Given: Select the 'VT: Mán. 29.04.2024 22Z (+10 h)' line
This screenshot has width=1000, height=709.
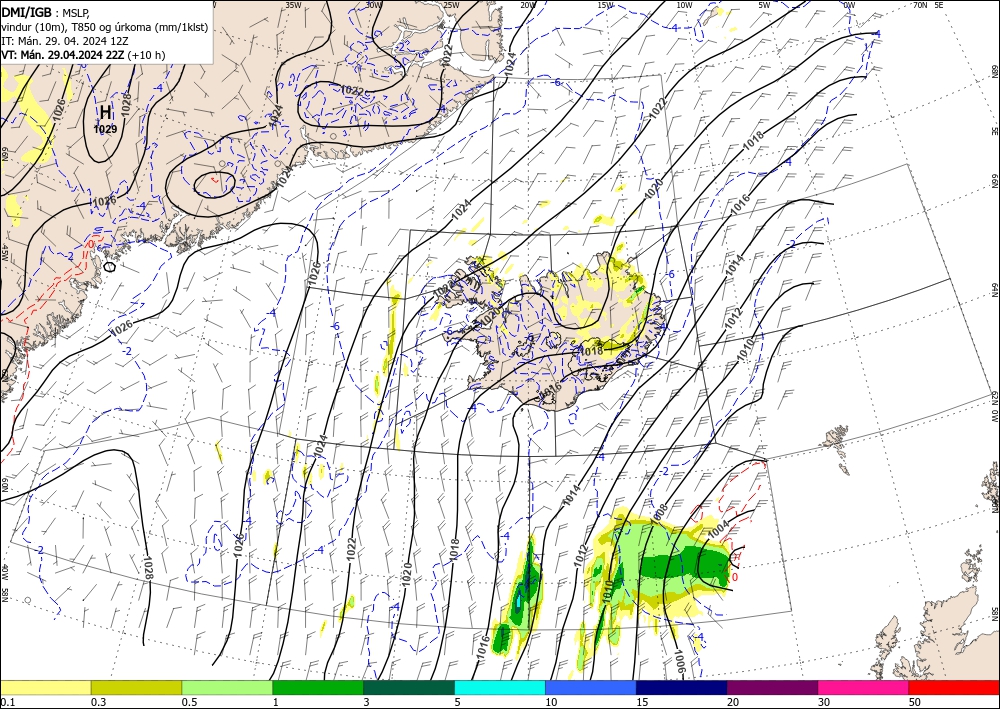Looking at the screenshot, I should pyautogui.click(x=83, y=55).
